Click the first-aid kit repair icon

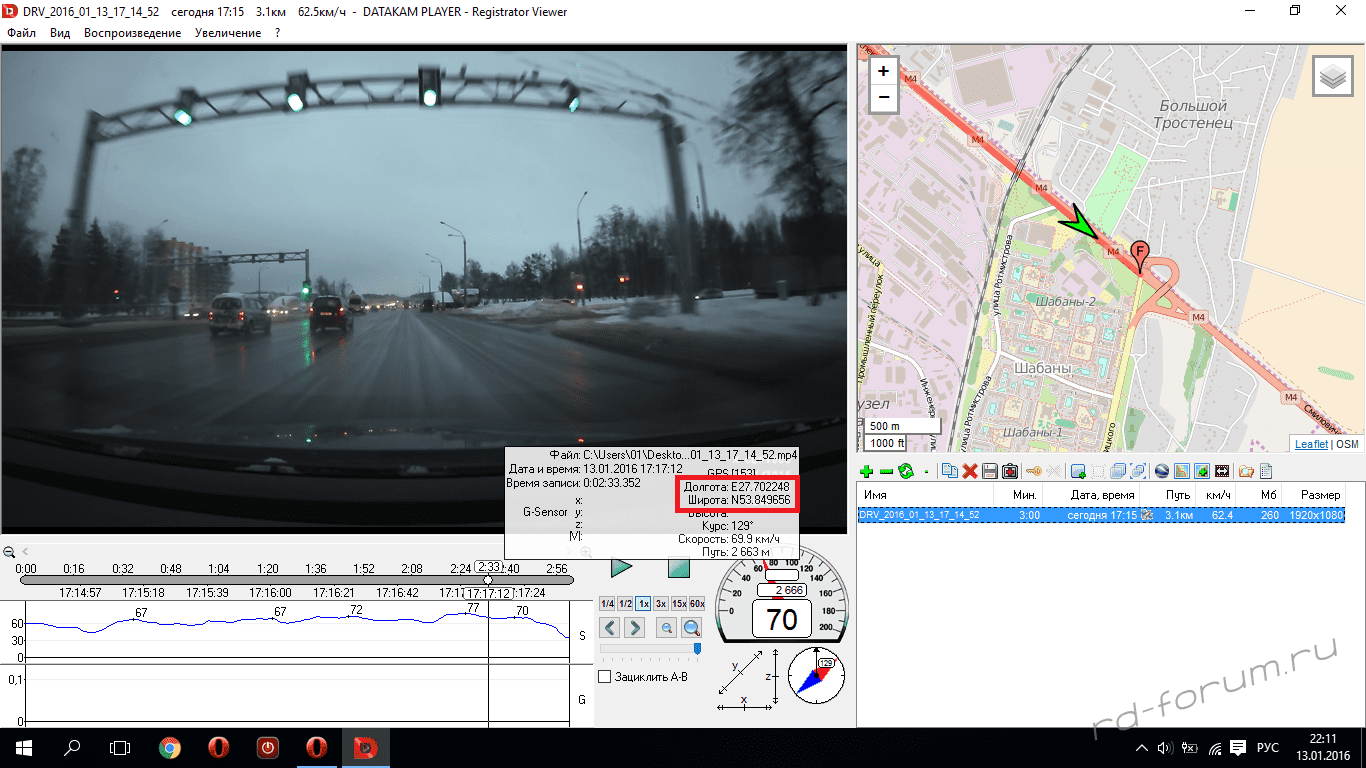[1009, 471]
